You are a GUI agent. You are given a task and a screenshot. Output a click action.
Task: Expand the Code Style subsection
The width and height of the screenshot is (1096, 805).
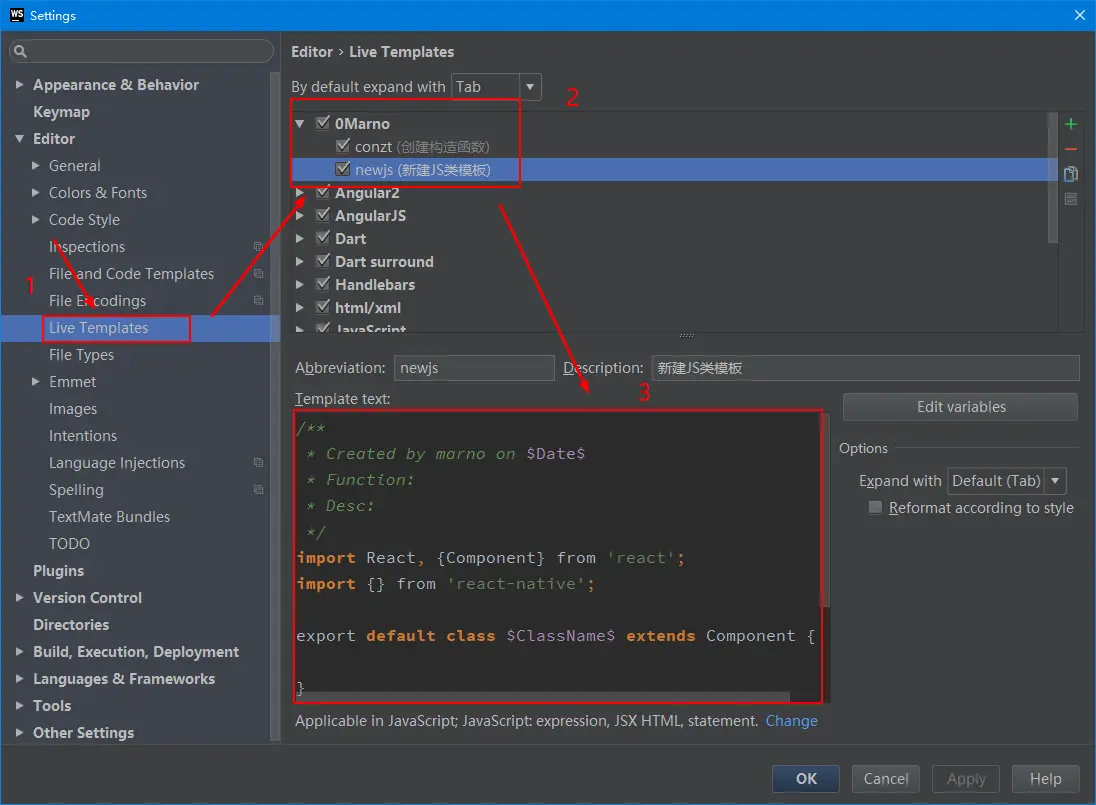36,219
